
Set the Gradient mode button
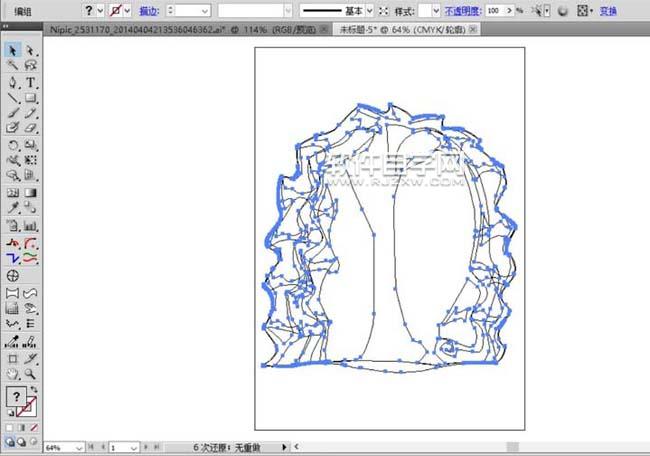22,427
